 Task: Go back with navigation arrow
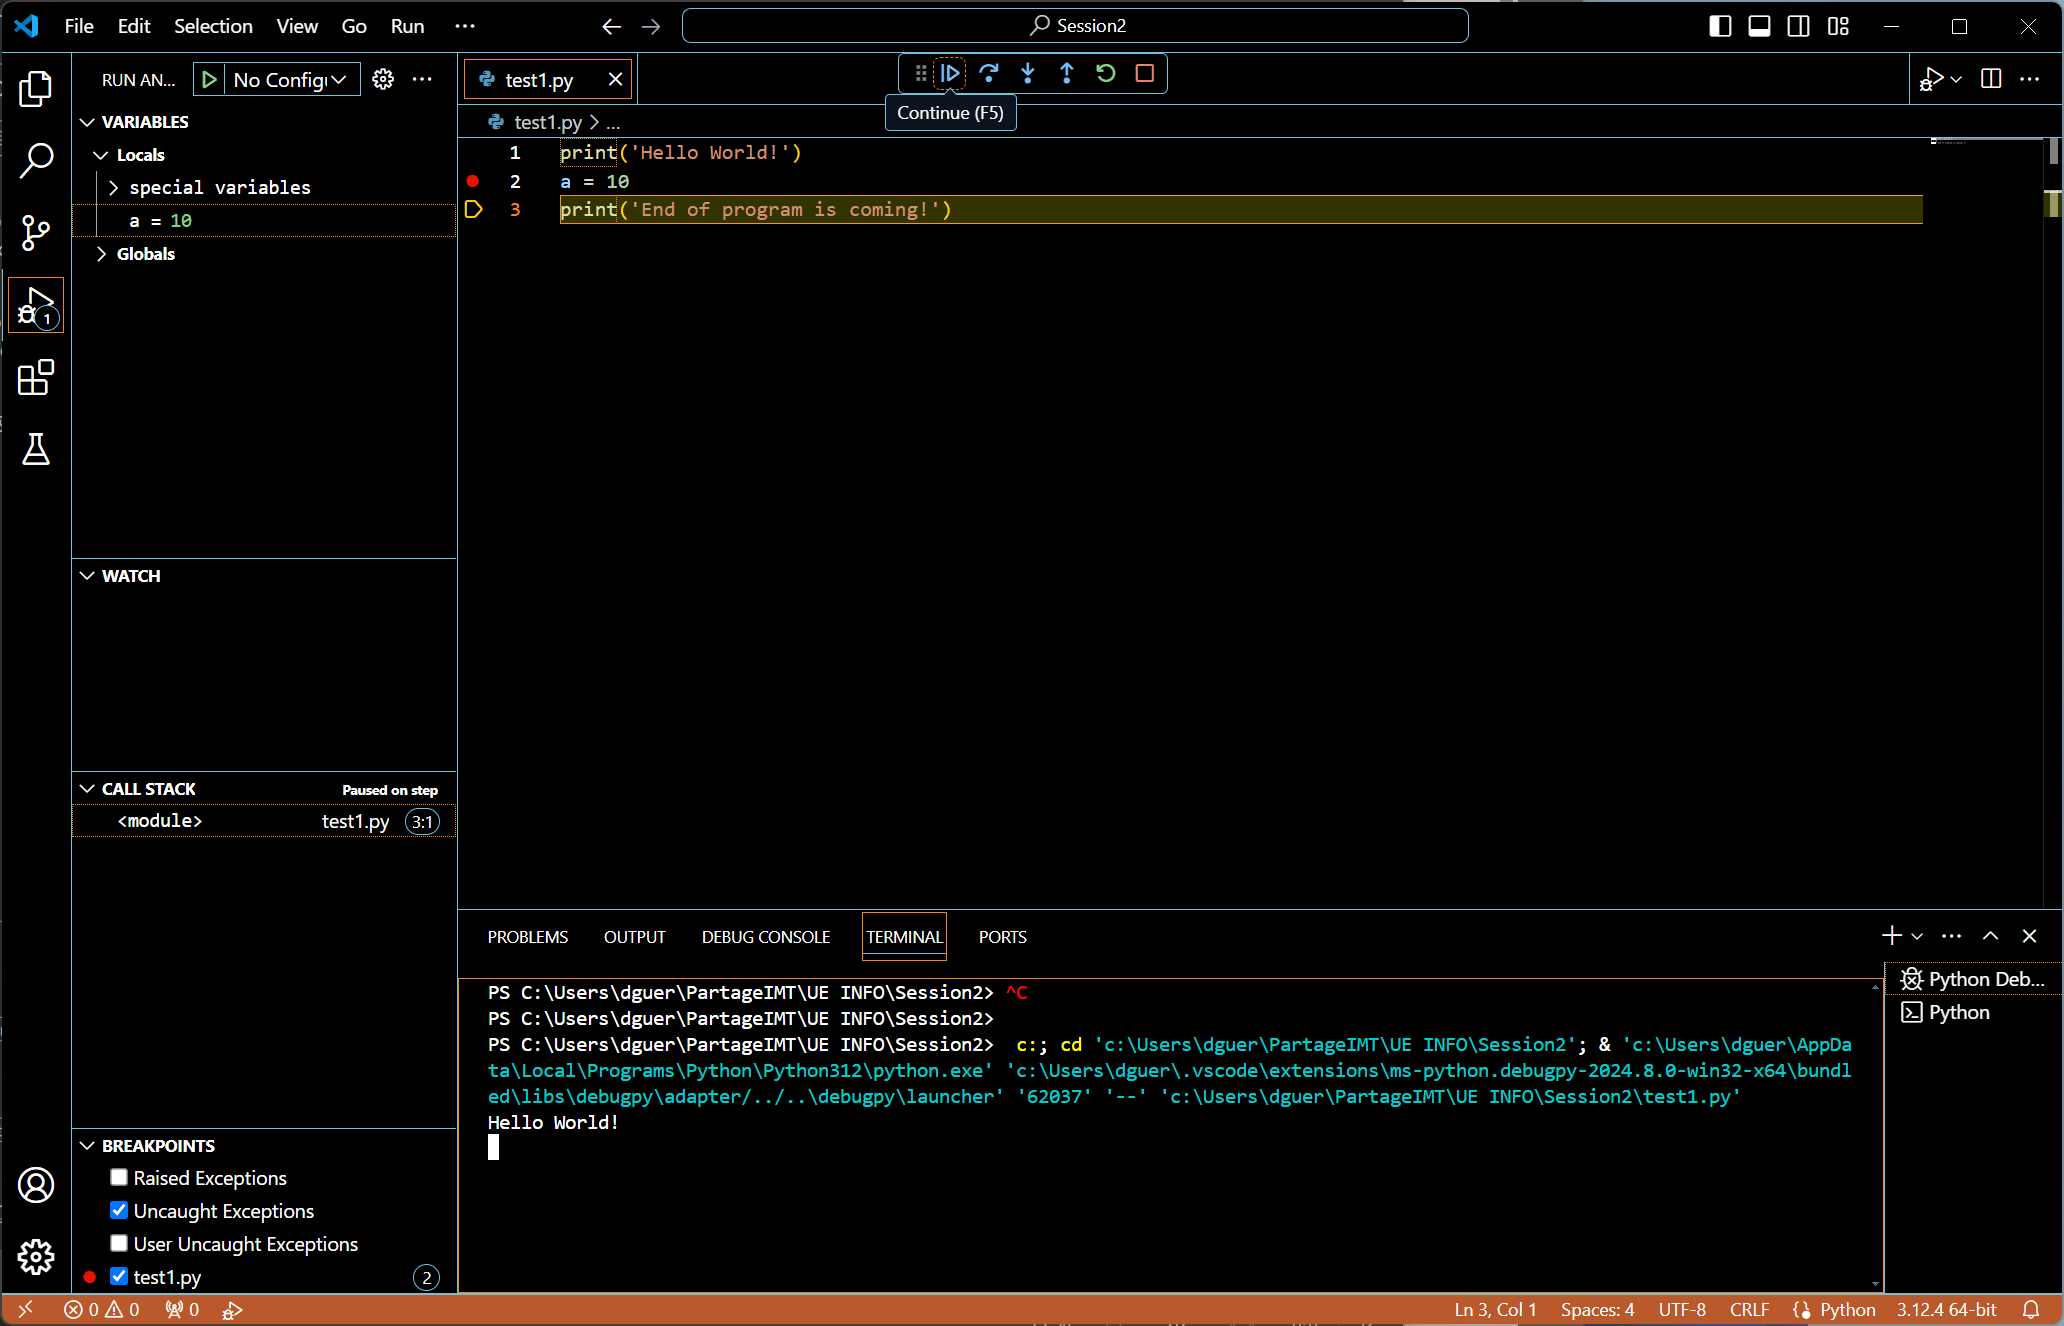(612, 27)
